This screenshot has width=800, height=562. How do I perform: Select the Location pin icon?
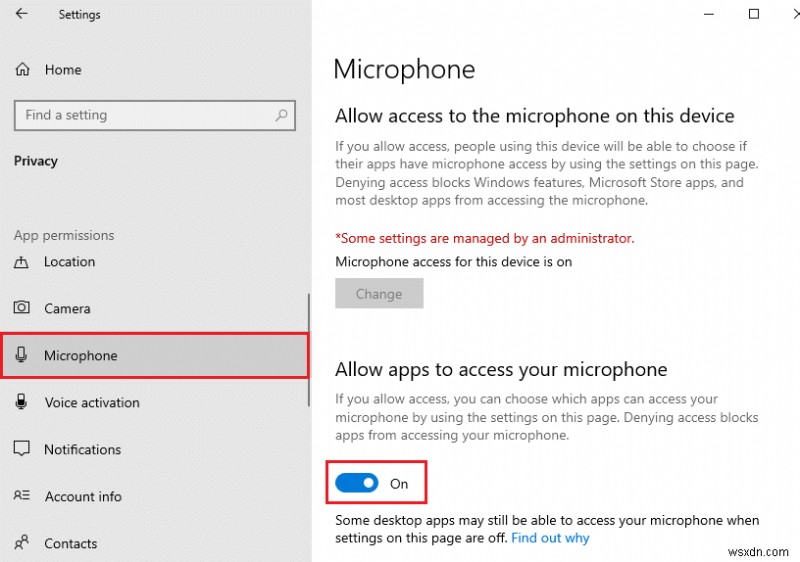click(21, 262)
